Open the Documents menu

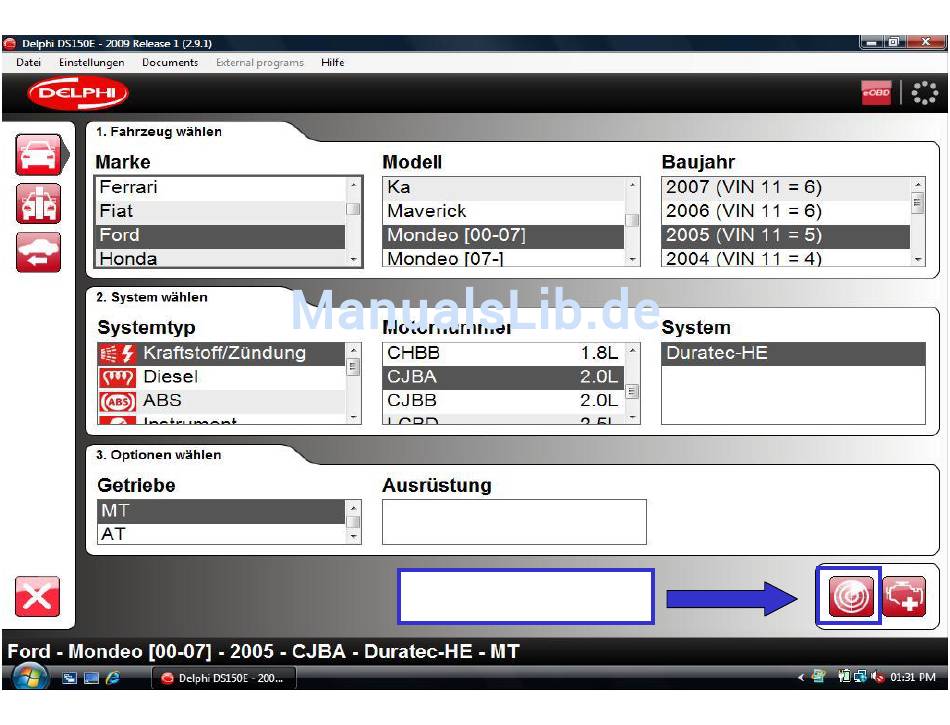pos(170,62)
